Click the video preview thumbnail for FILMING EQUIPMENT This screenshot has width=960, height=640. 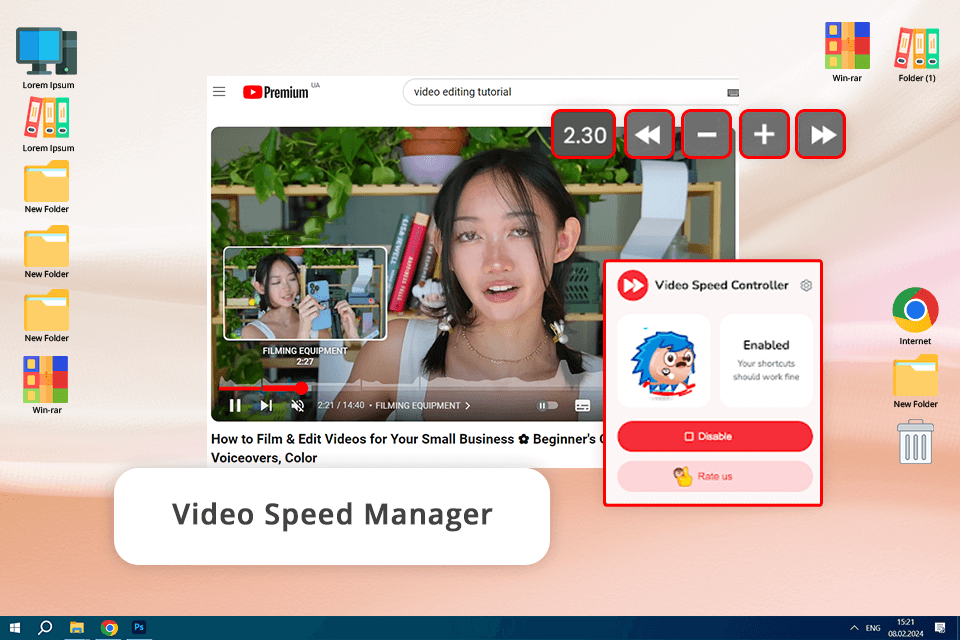point(305,293)
